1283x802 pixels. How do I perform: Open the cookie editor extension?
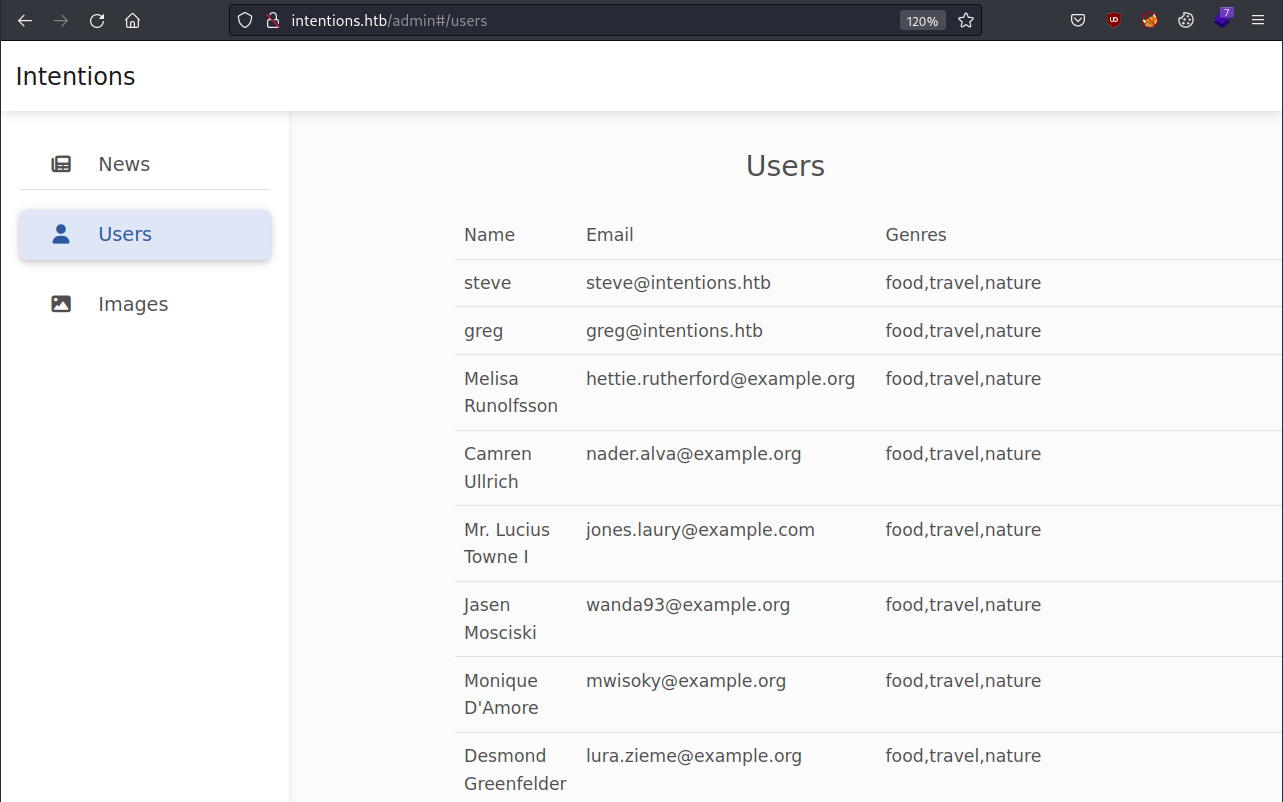click(1186, 20)
